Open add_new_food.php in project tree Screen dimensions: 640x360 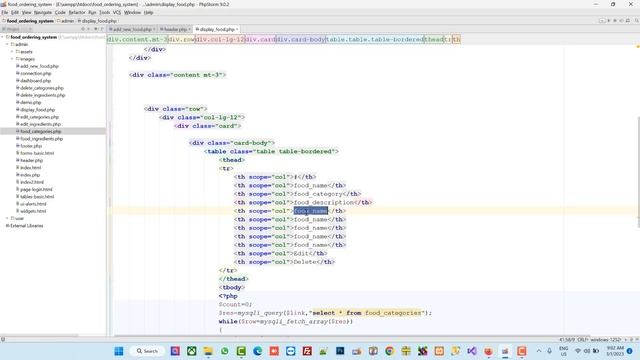pos(39,66)
